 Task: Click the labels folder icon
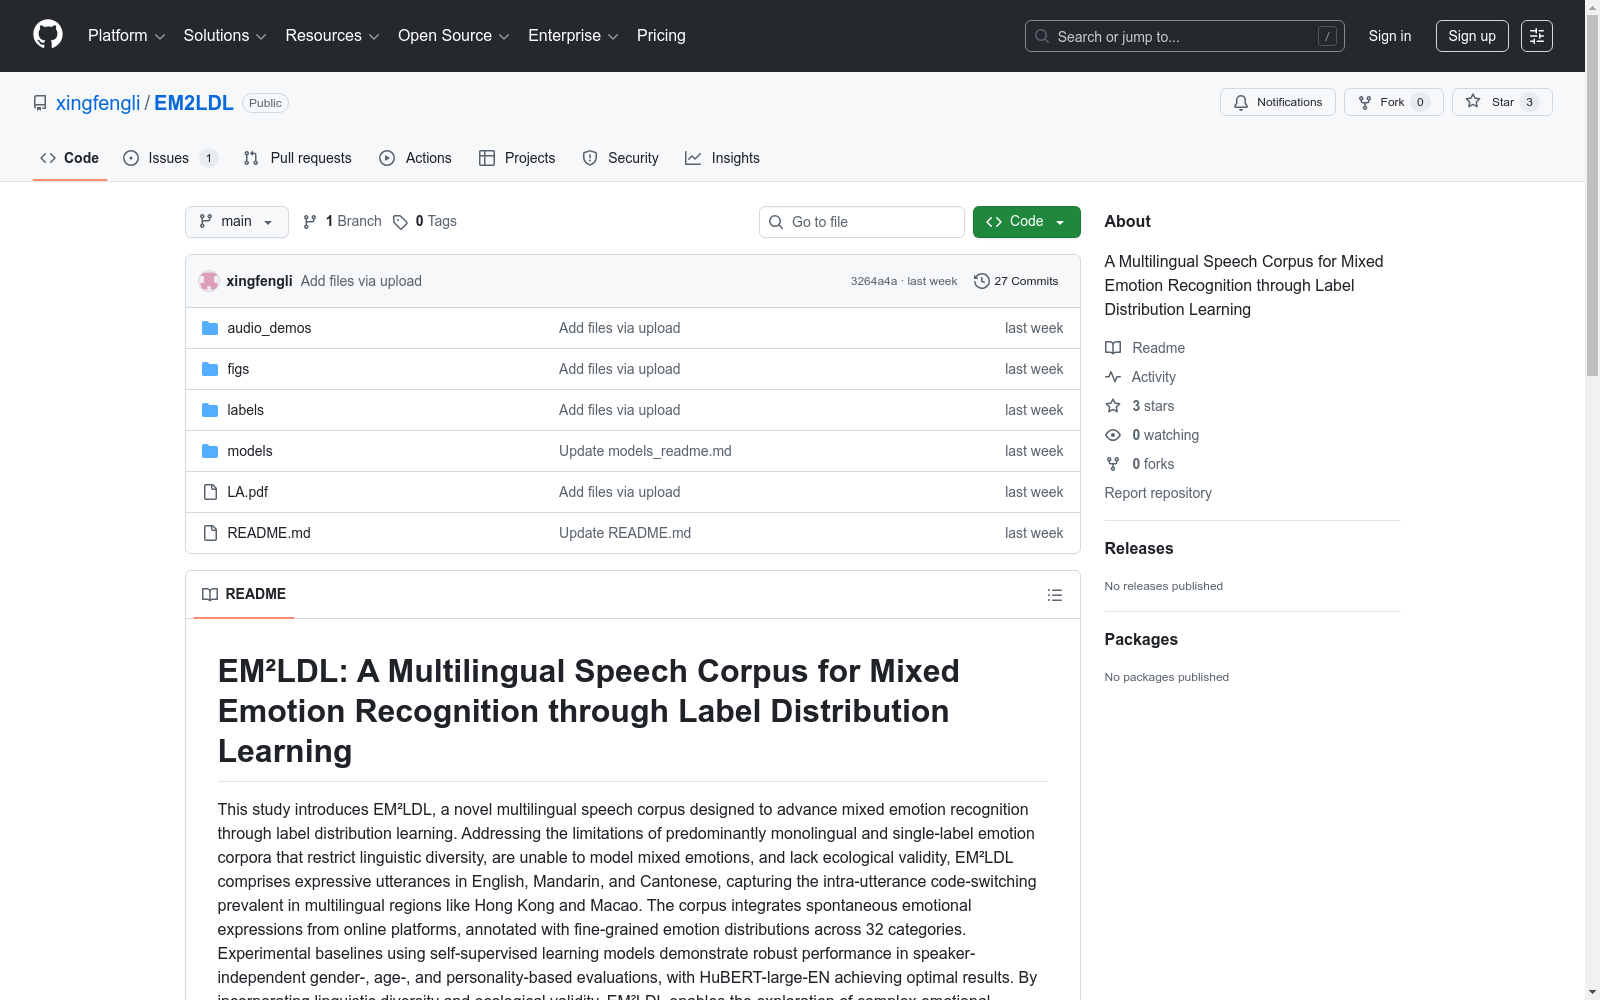[210, 410]
